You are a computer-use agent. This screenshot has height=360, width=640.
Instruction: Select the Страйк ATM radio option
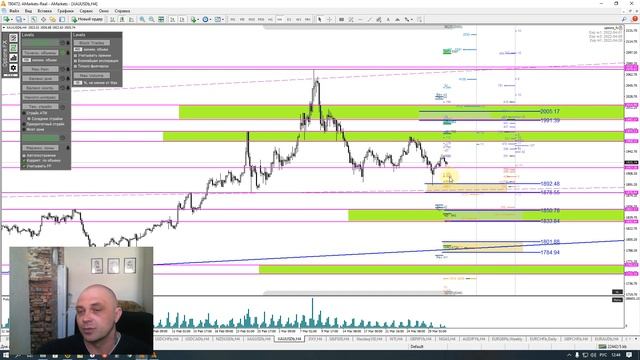pyautogui.click(x=24, y=113)
